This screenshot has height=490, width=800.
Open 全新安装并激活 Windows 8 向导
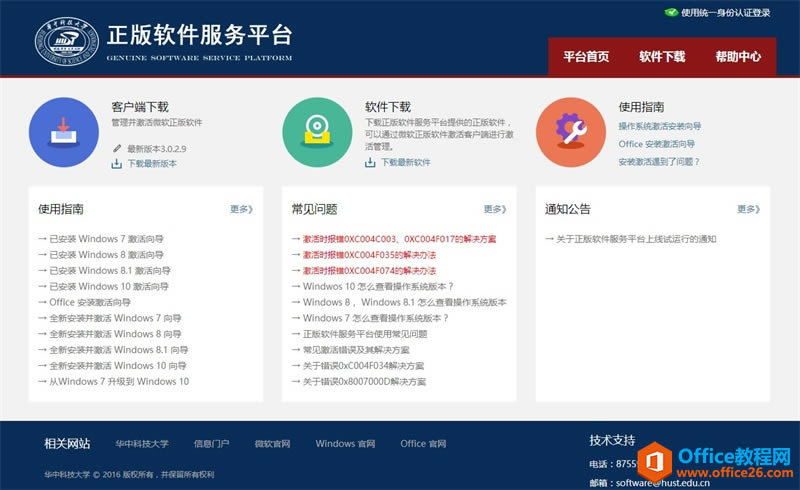[x=115, y=334]
